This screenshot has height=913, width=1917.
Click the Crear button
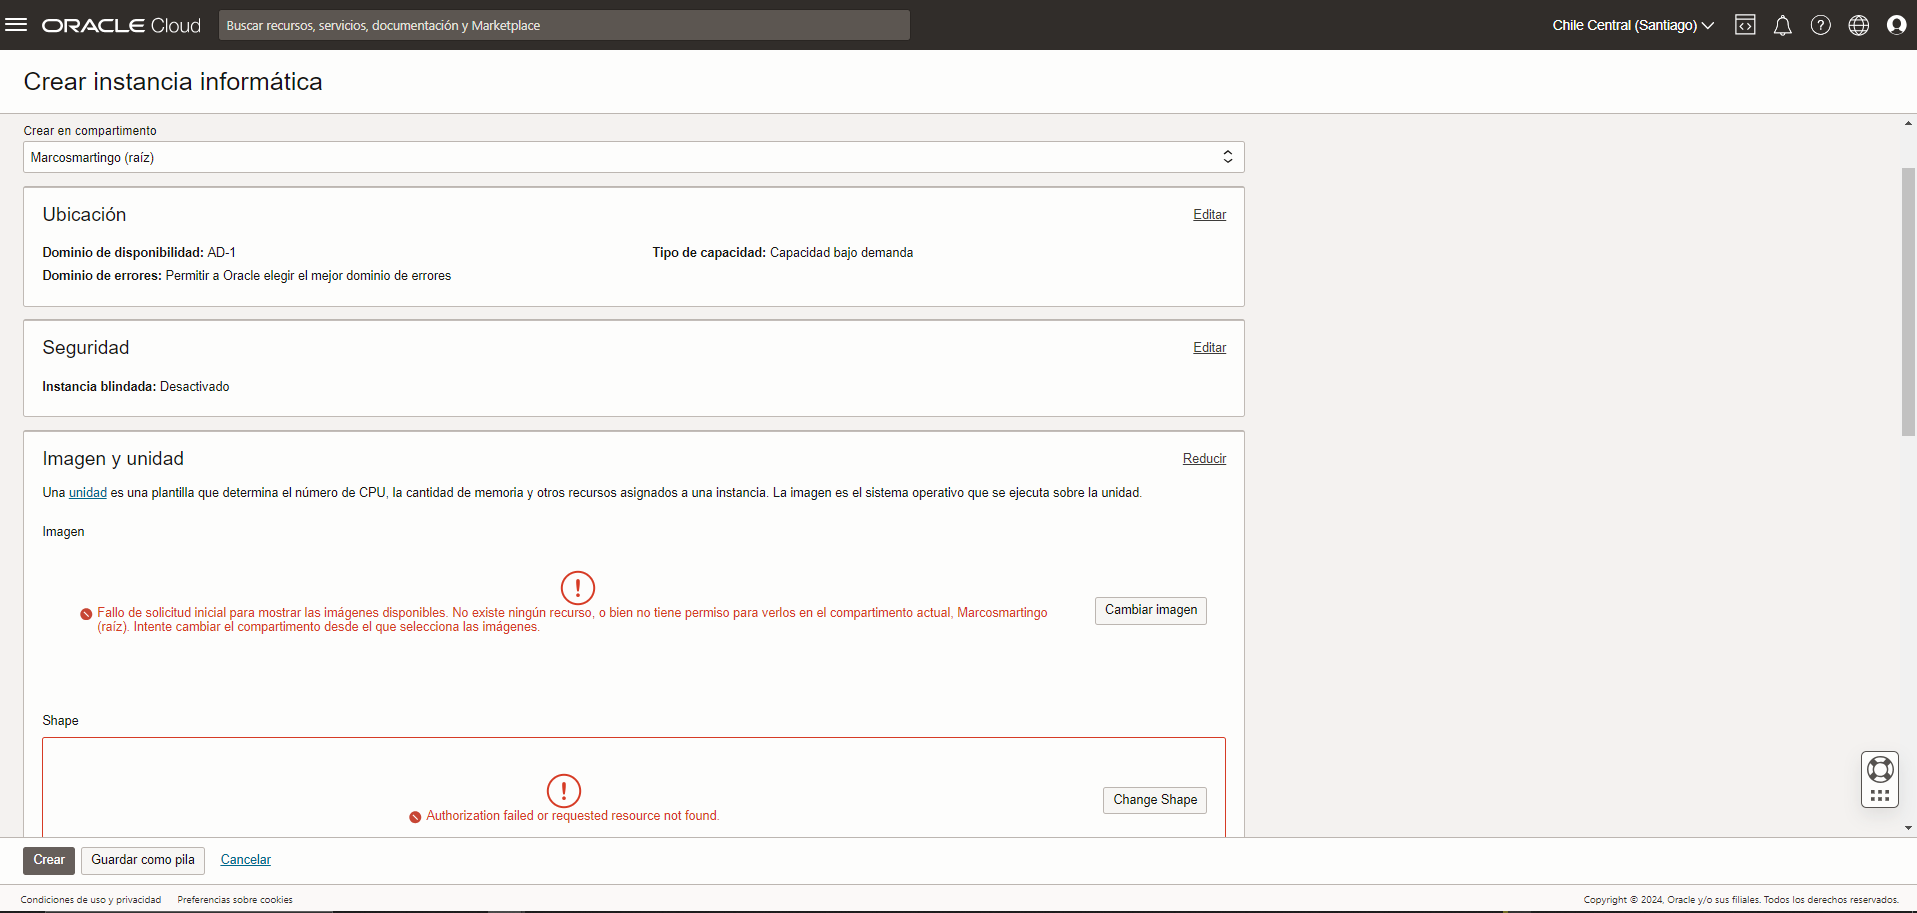click(49, 860)
